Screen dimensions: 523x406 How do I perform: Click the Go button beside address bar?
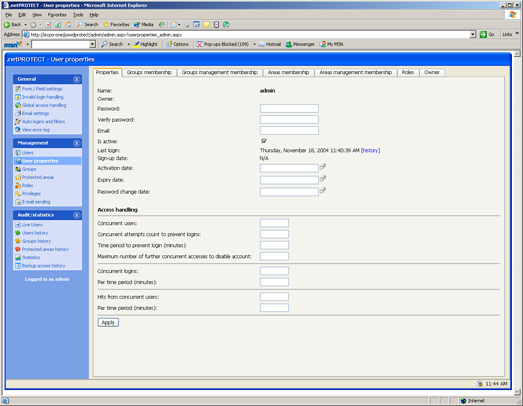coord(487,34)
